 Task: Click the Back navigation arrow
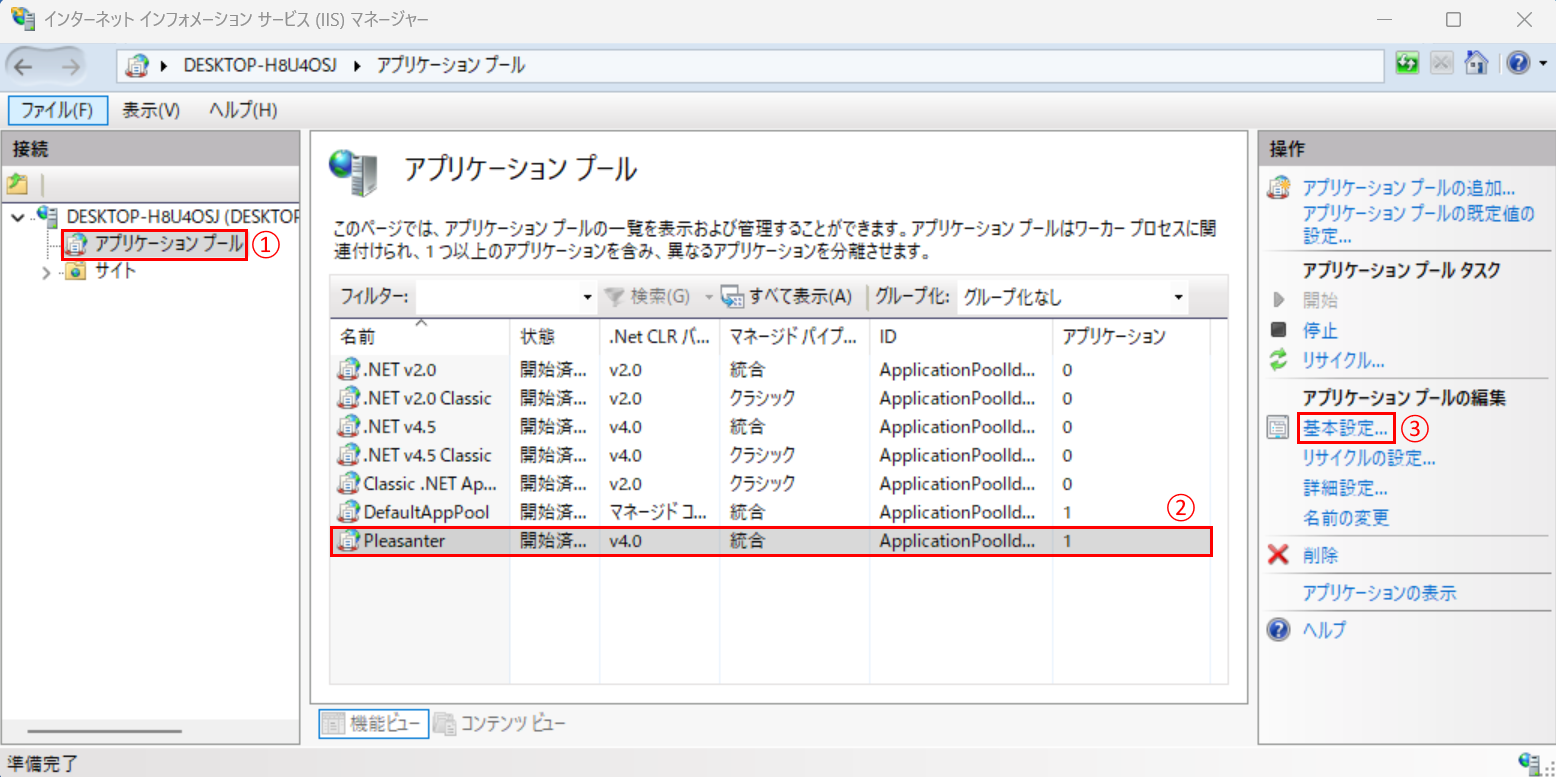click(24, 66)
